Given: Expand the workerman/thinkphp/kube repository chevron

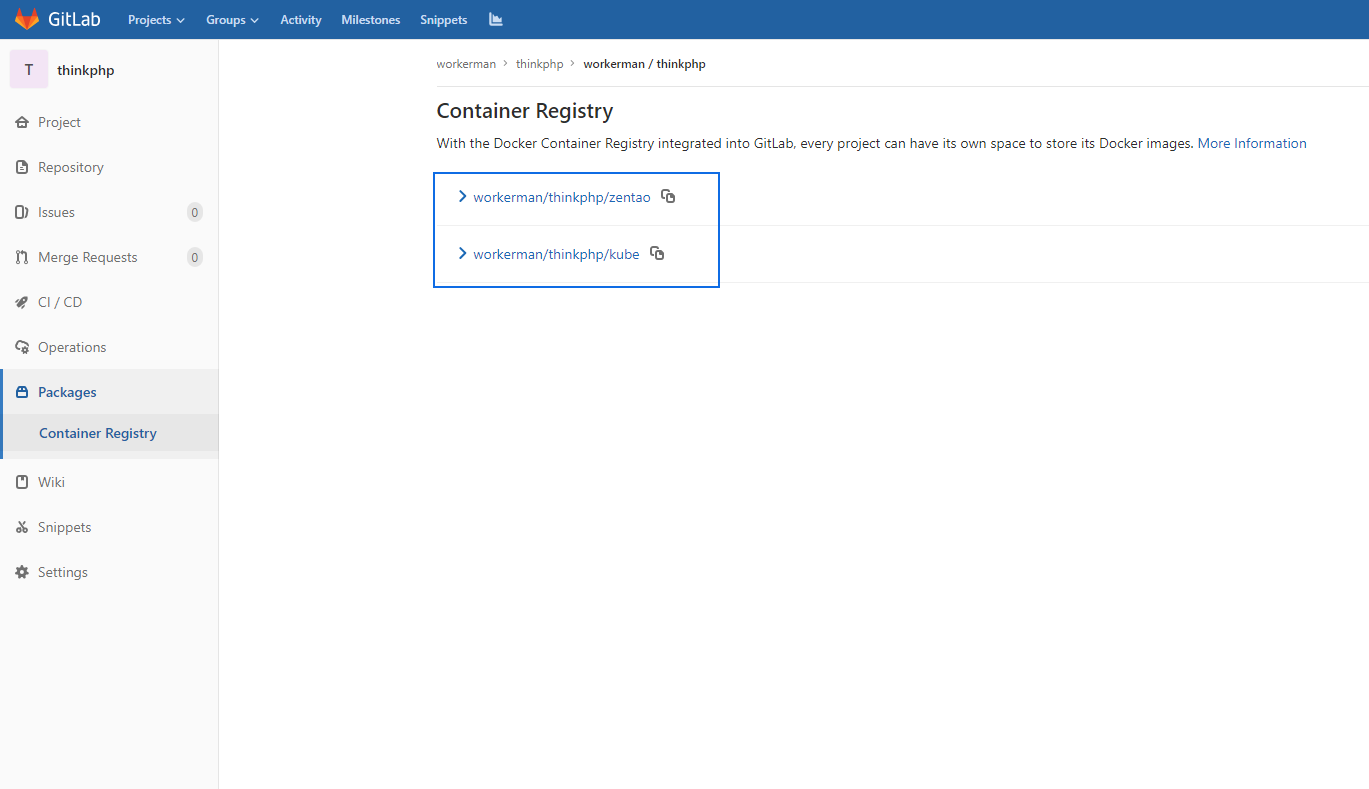Looking at the screenshot, I should (462, 253).
